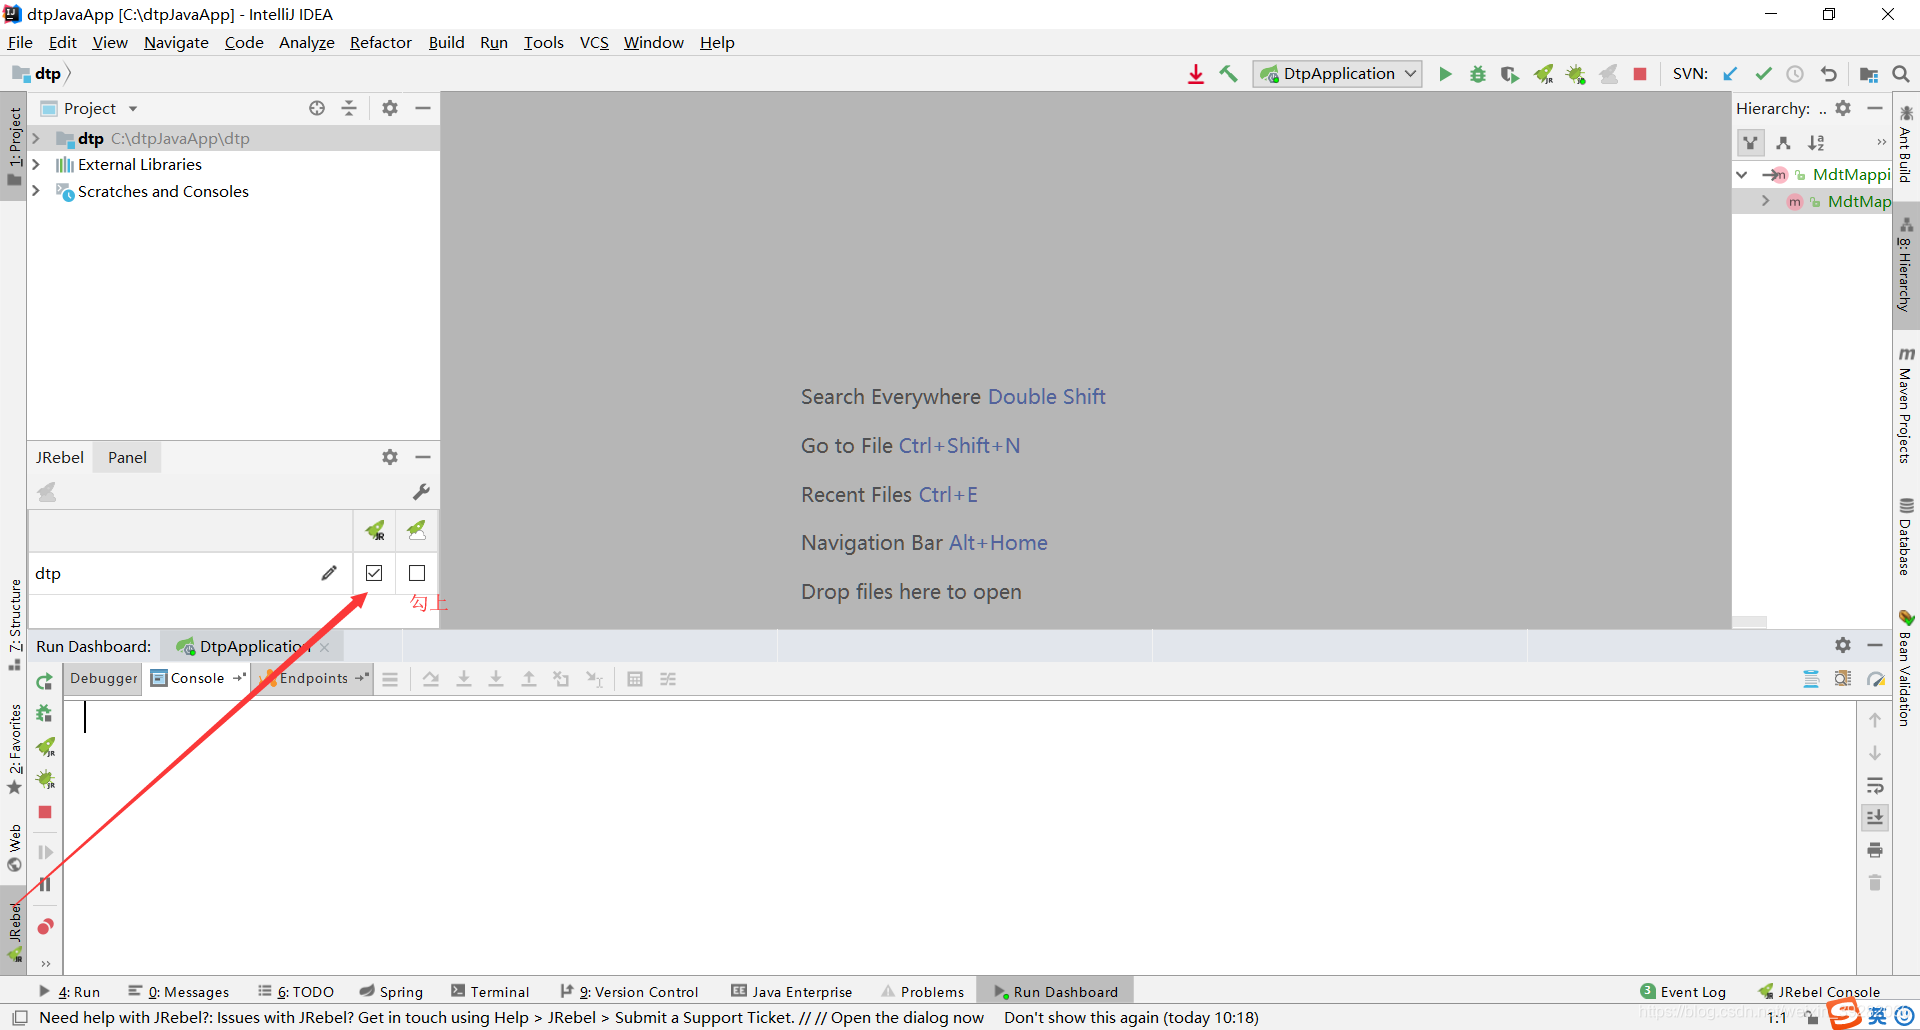
Task: Toggle the supertypes view button in the Hierarchy panel
Action: pos(1783,143)
